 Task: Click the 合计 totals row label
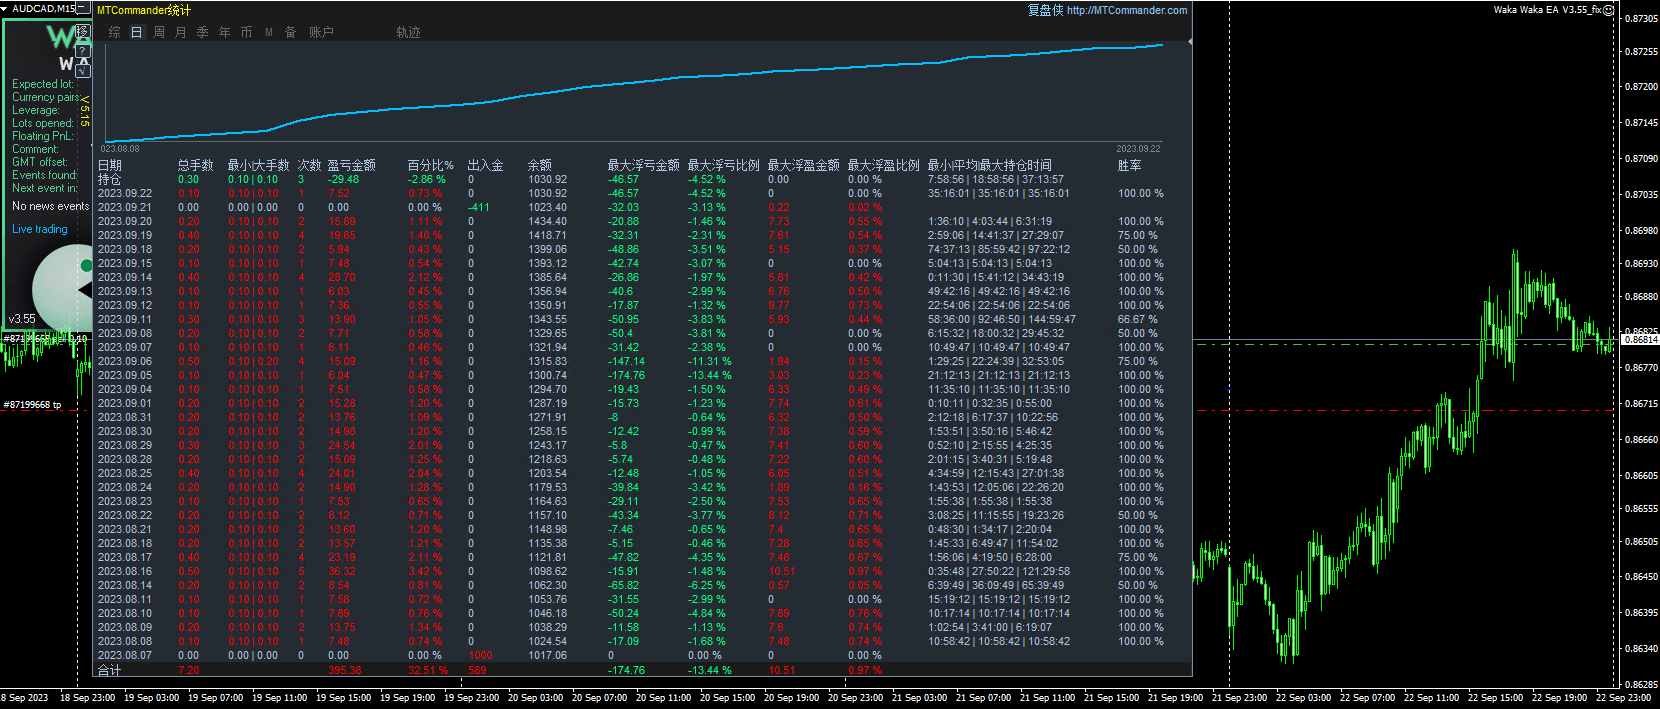coord(110,670)
